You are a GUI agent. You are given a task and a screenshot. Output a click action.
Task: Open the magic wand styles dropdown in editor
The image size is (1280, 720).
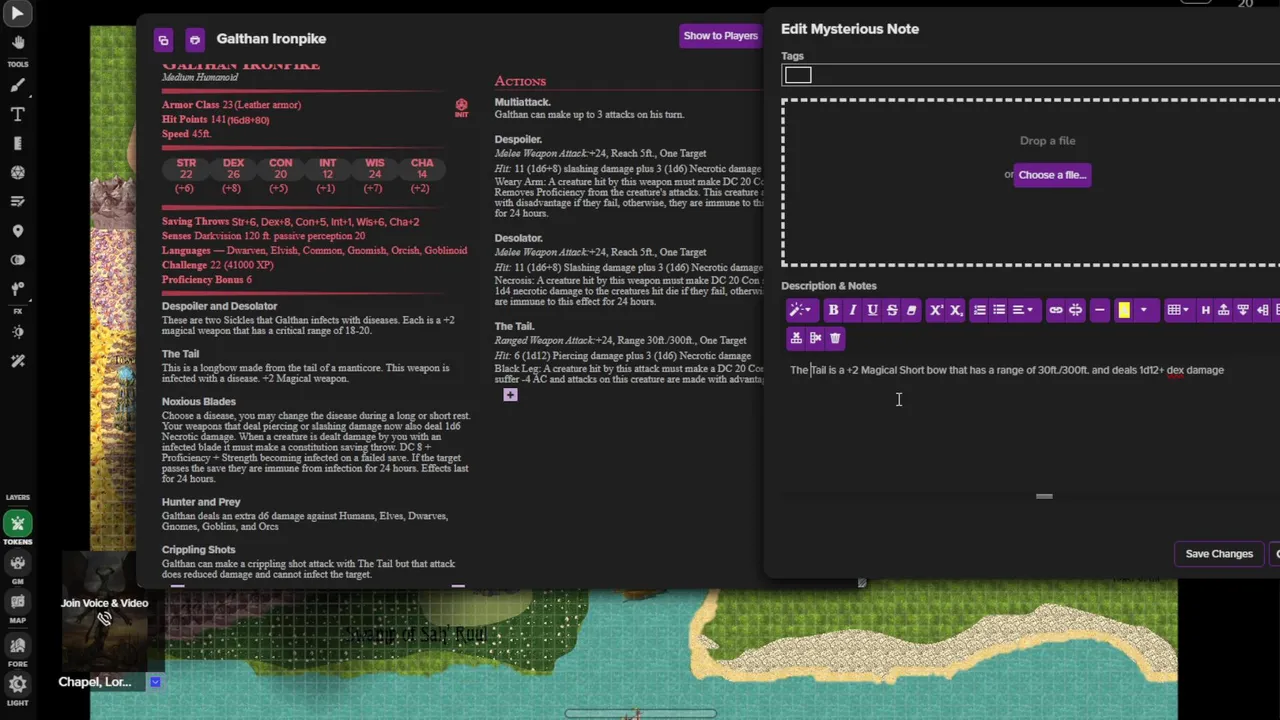[802, 310]
